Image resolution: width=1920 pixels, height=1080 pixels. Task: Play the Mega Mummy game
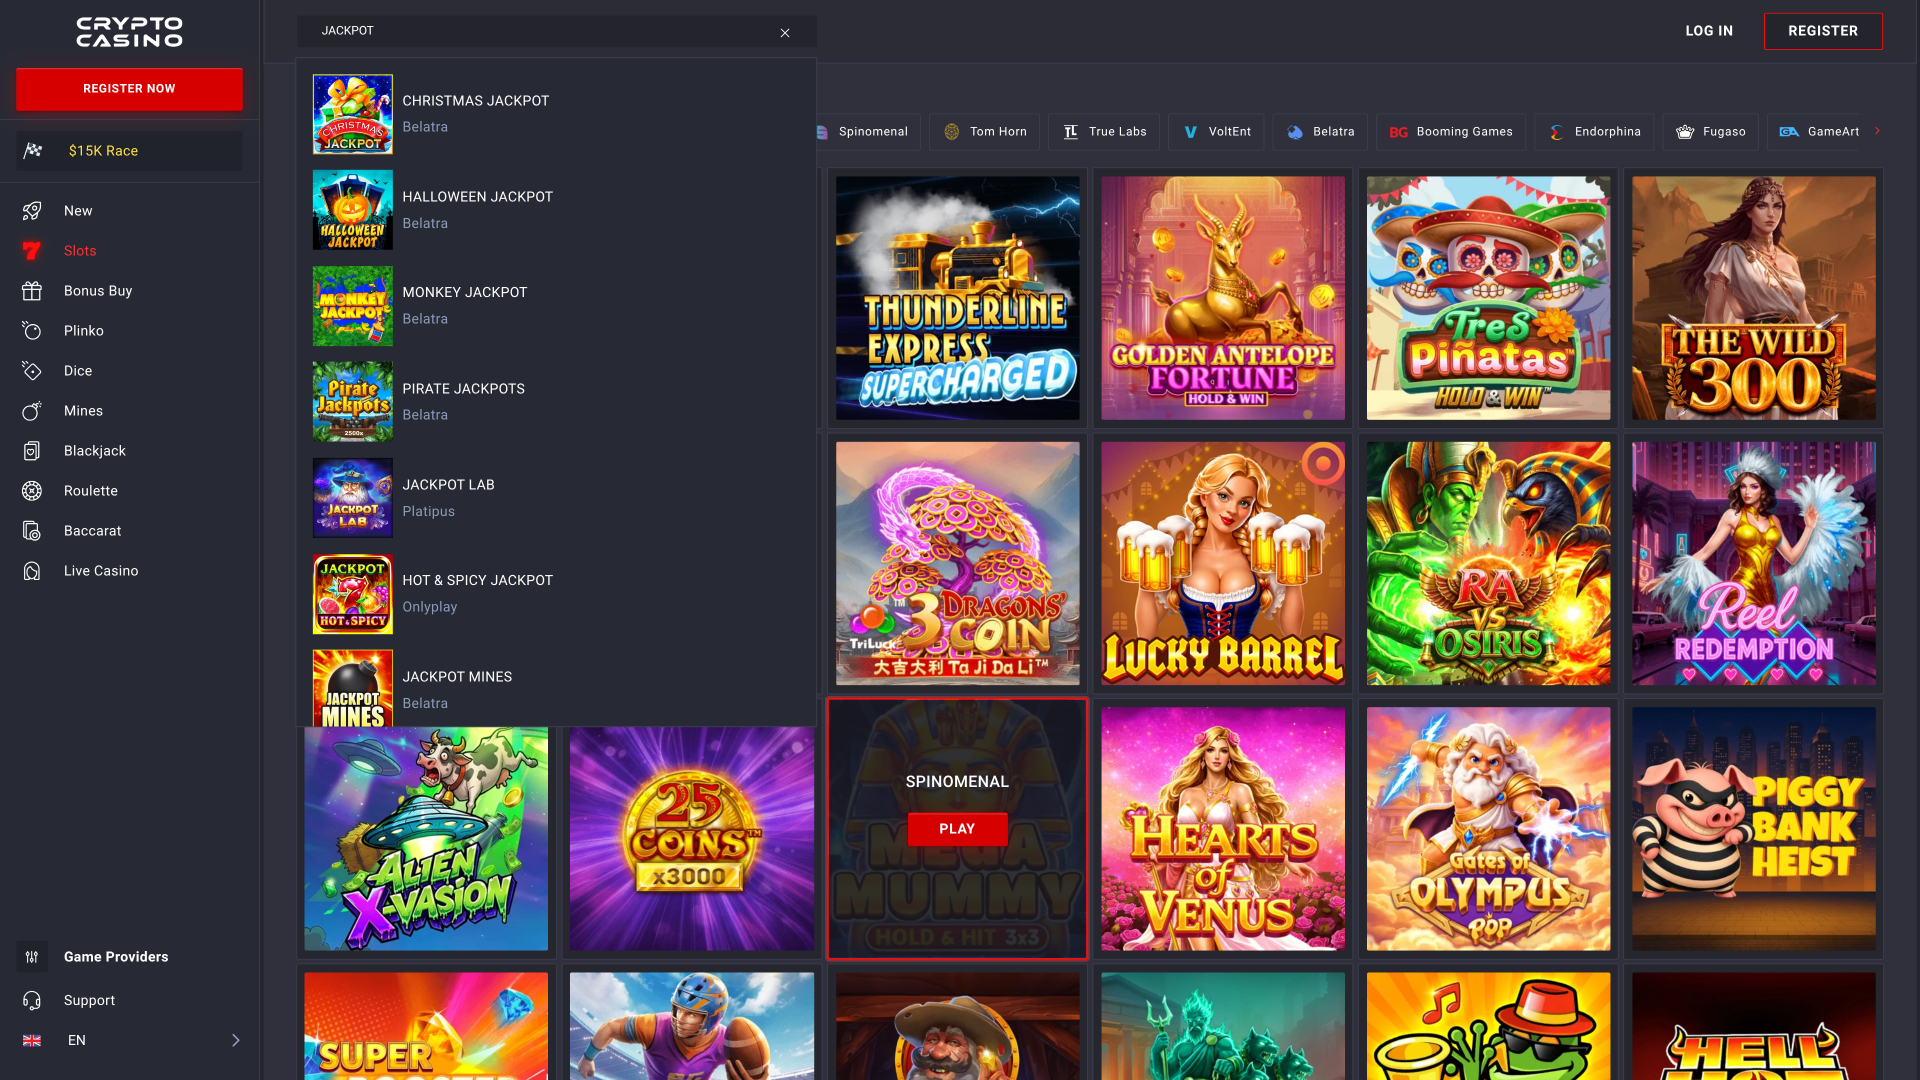957,829
